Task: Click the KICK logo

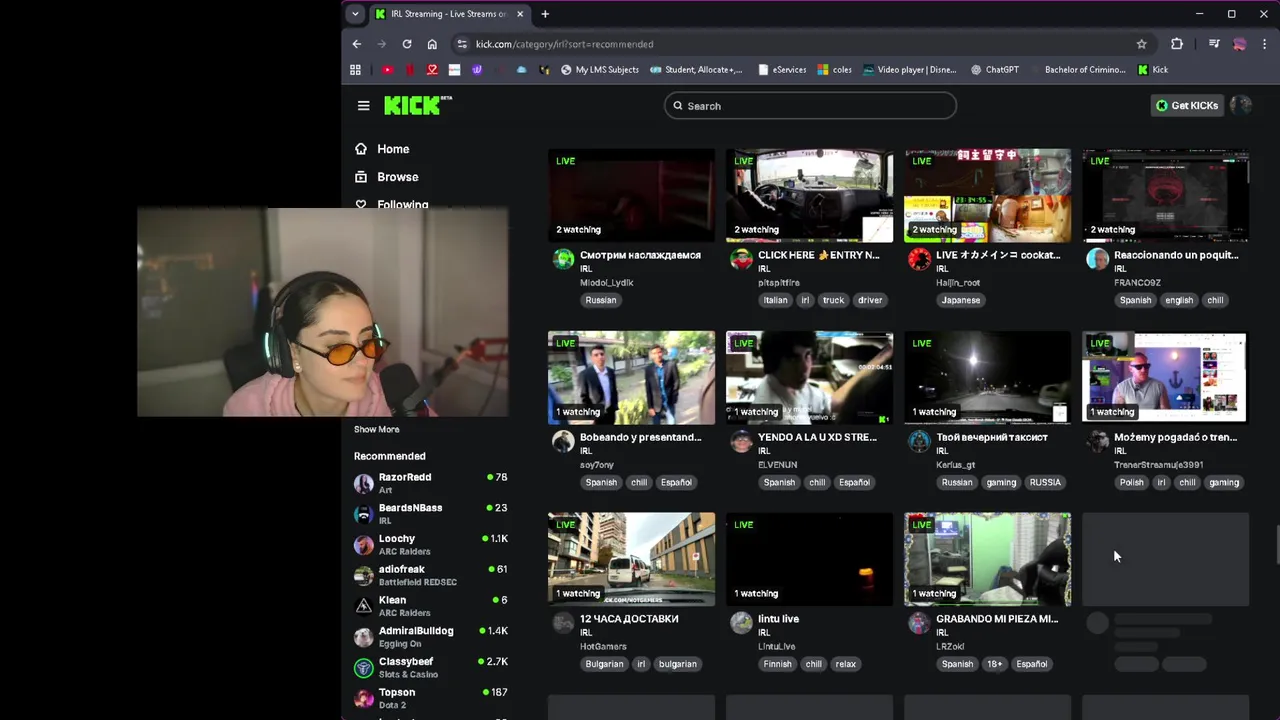Action: tap(417, 105)
